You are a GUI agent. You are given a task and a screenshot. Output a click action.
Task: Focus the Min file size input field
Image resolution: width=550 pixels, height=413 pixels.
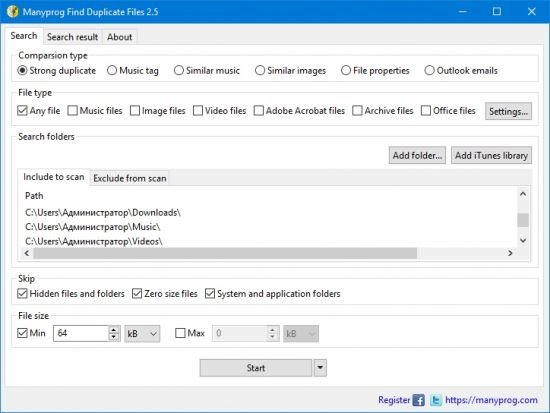click(81, 333)
